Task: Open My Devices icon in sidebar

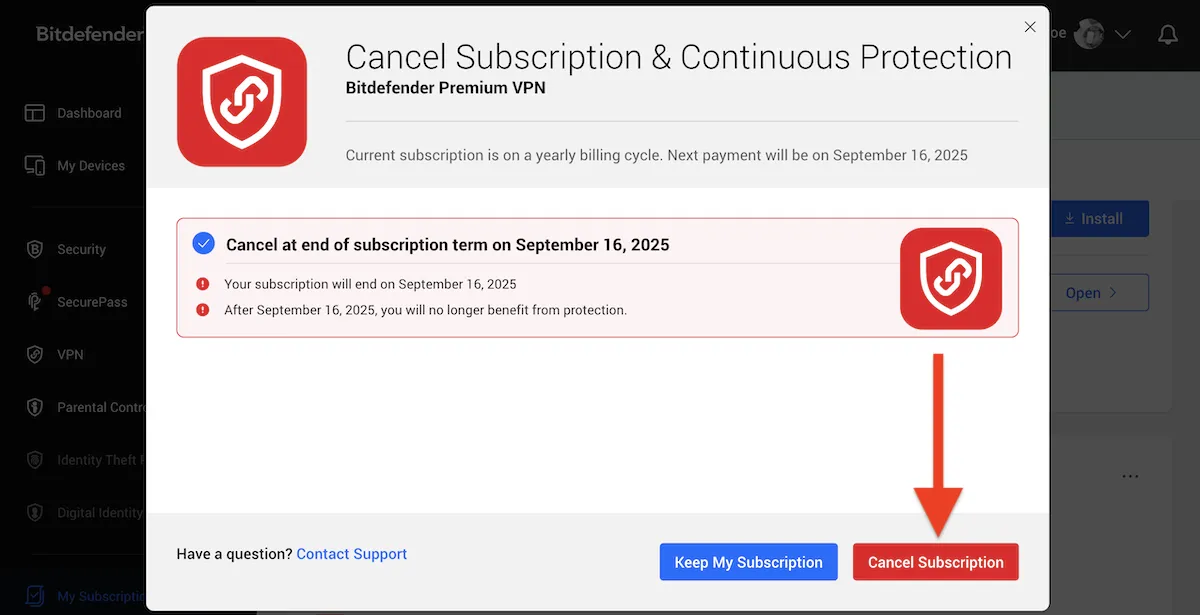Action: click(x=35, y=166)
